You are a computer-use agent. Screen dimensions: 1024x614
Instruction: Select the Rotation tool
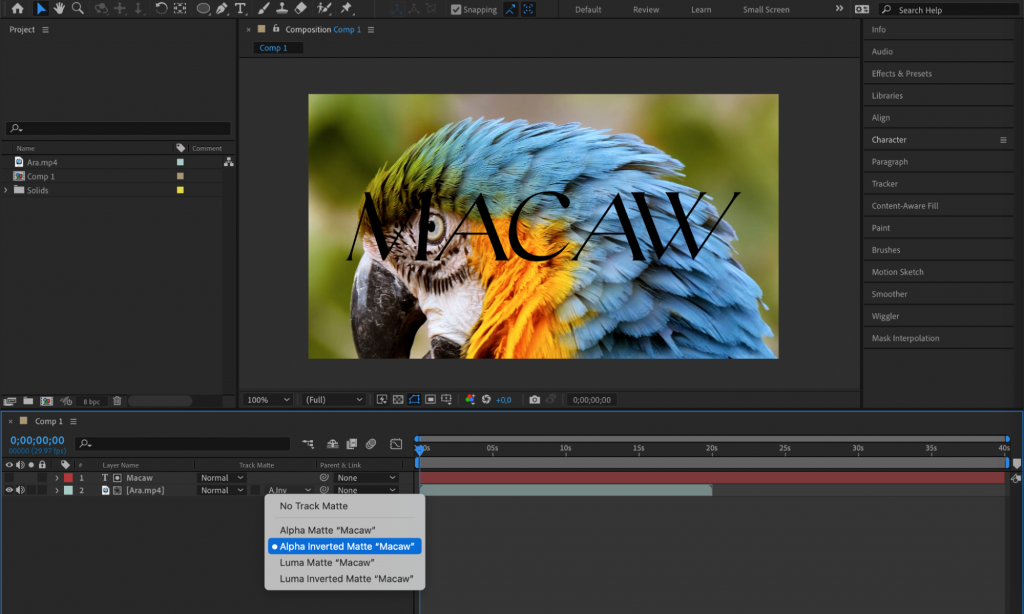pyautogui.click(x=160, y=10)
